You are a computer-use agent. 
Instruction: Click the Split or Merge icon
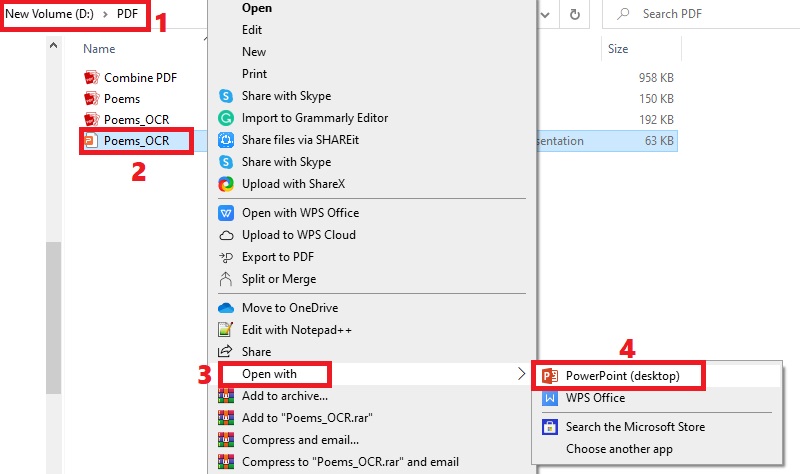[x=226, y=279]
